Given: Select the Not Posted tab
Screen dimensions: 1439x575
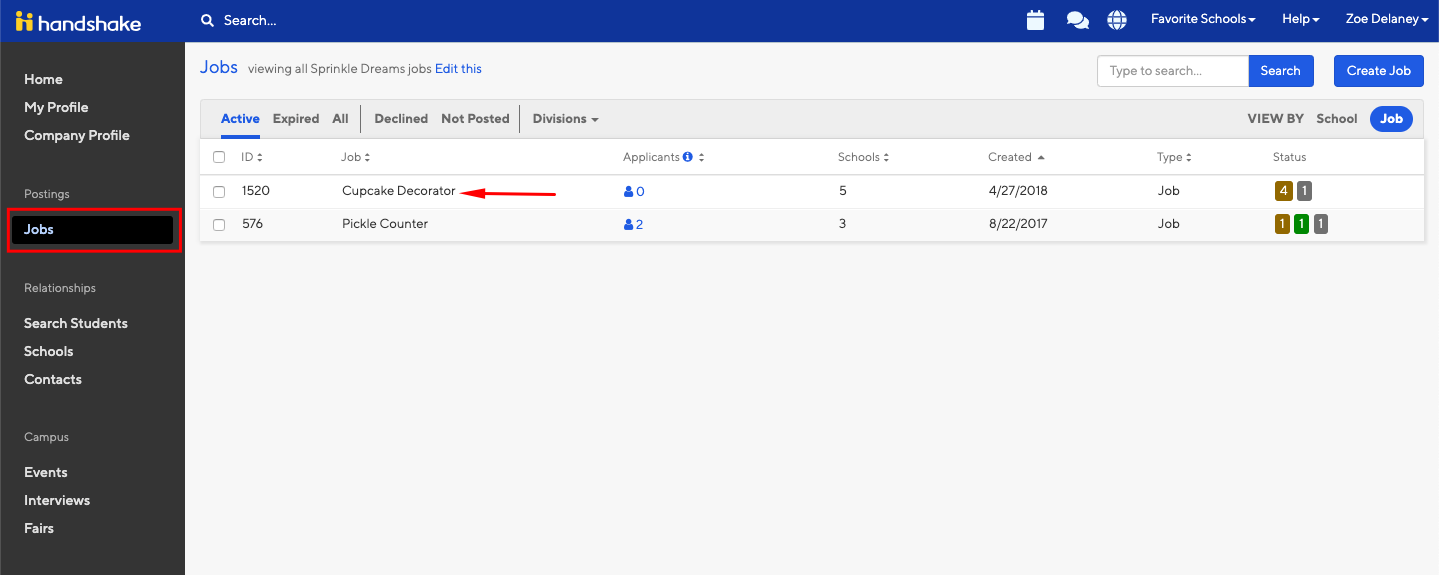Looking at the screenshot, I should pyautogui.click(x=475, y=118).
